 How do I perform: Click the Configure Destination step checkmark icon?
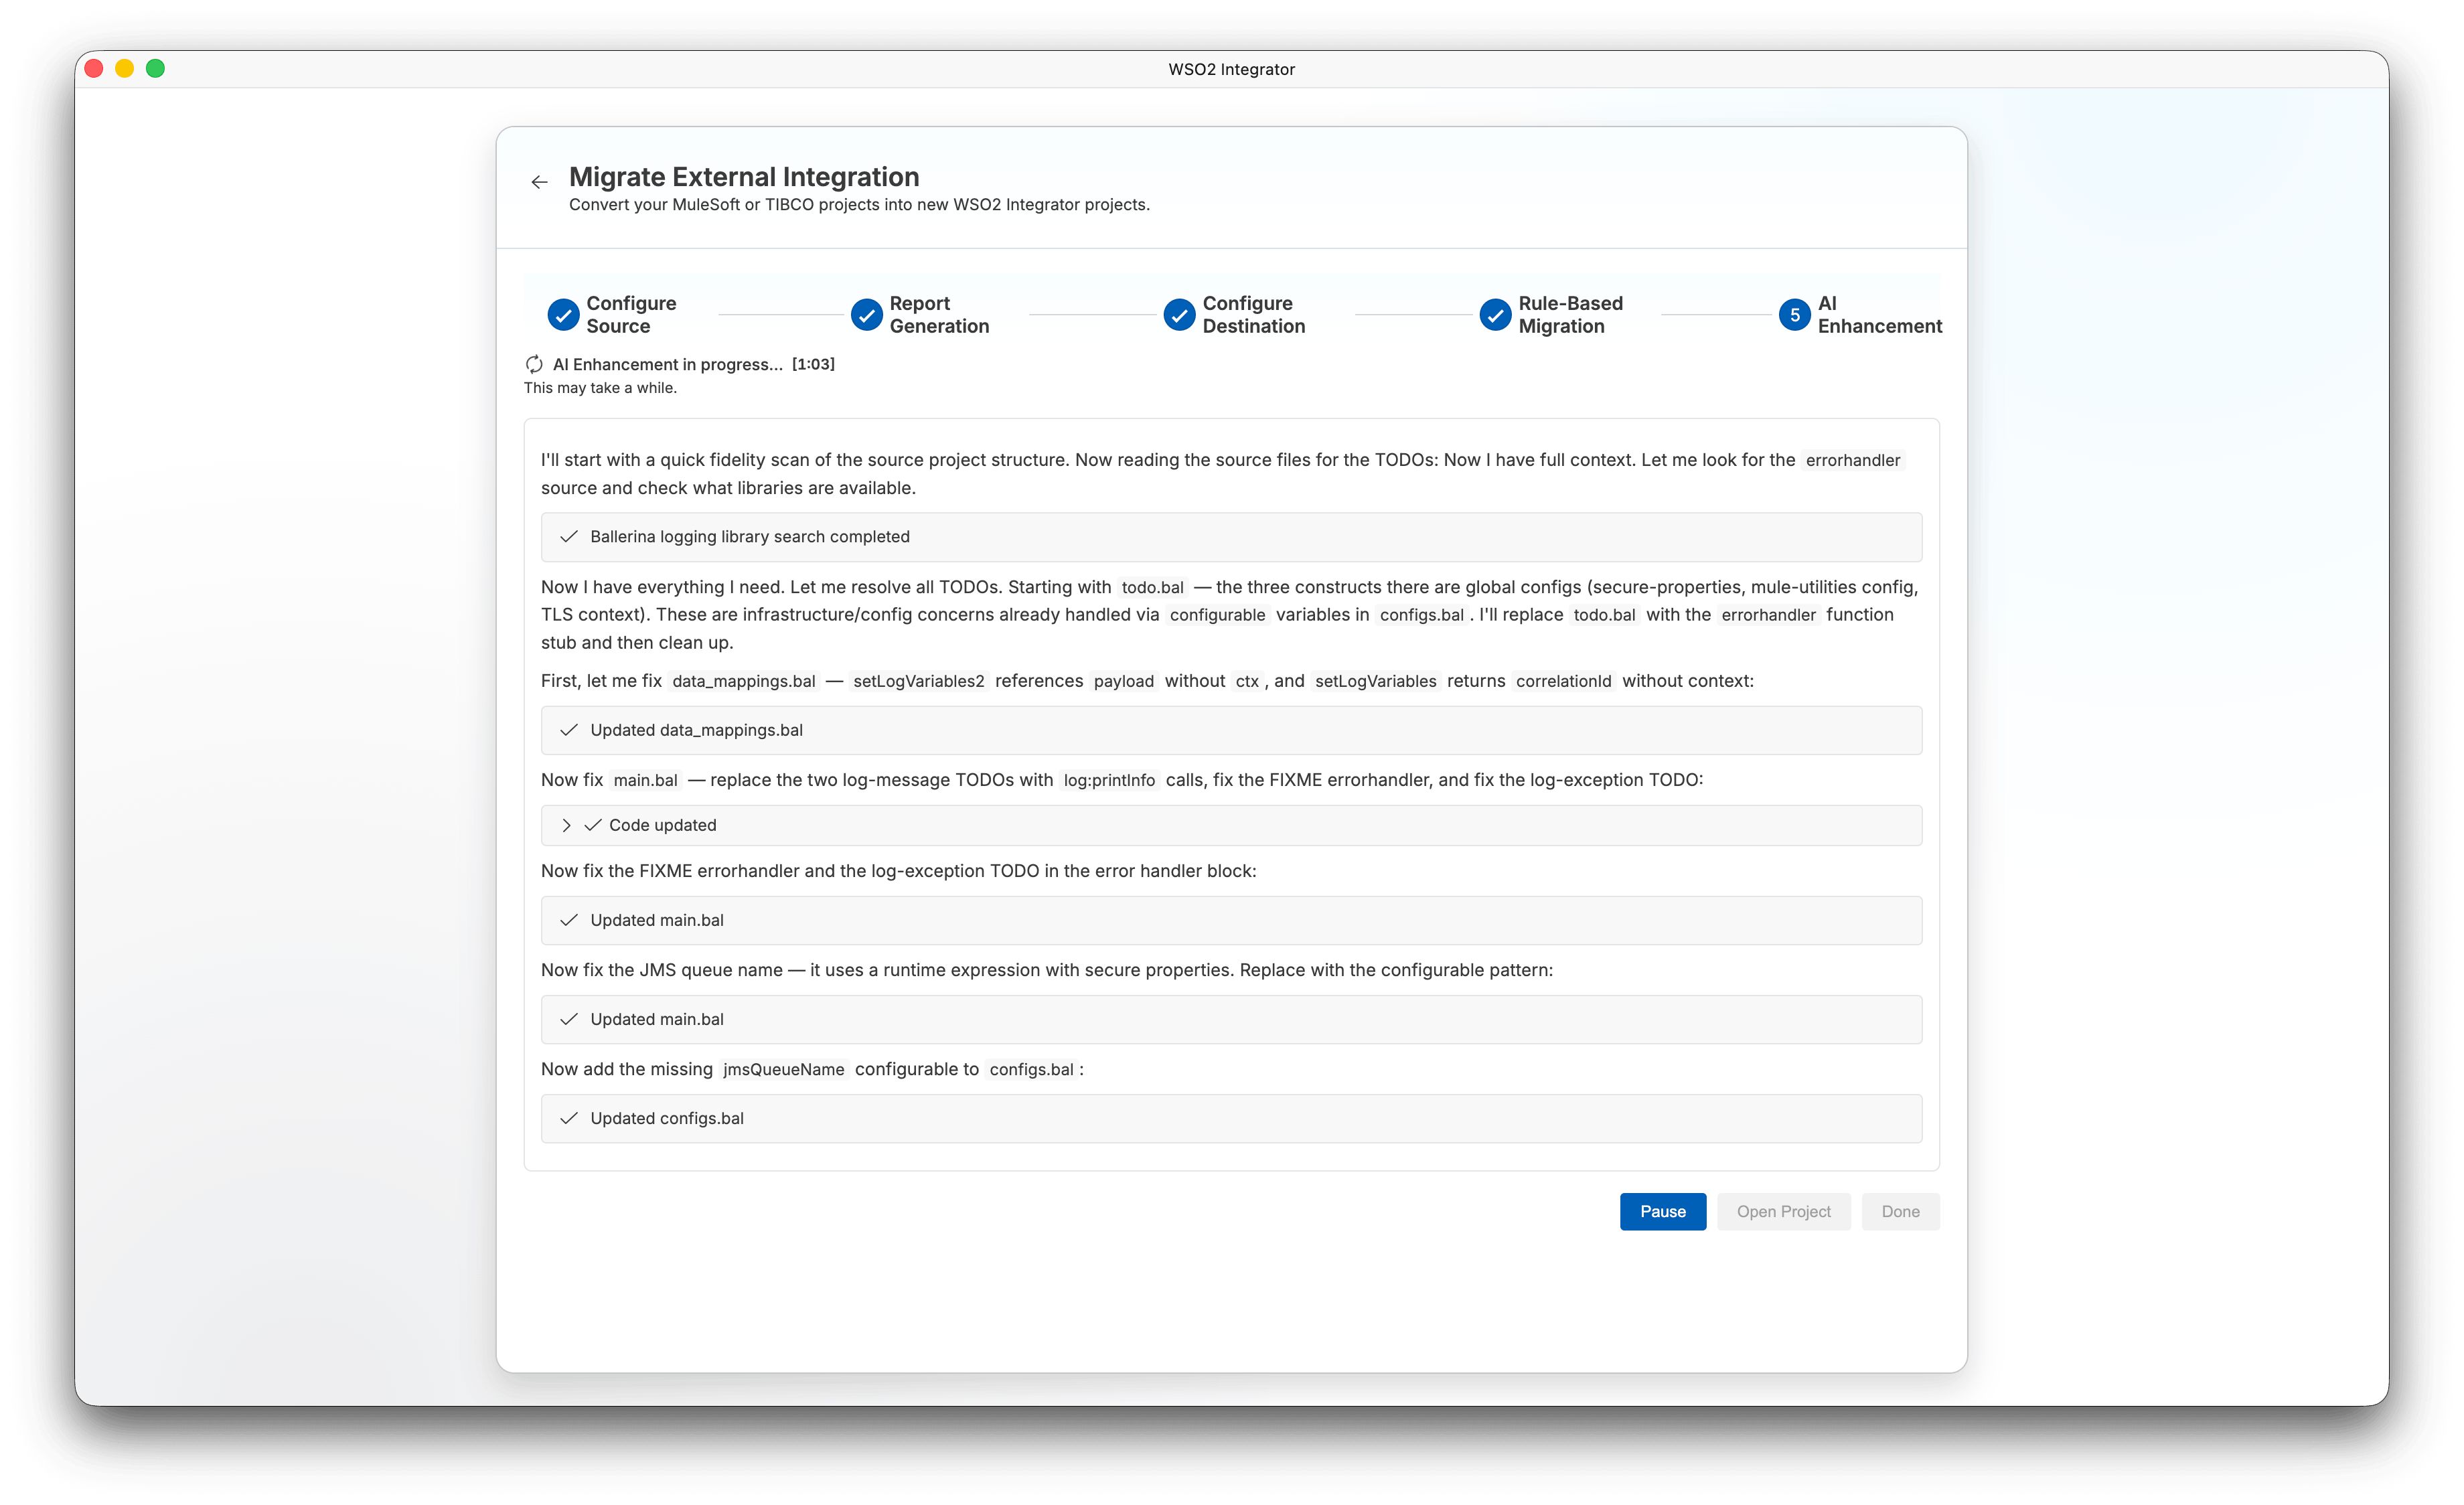[x=1179, y=315]
